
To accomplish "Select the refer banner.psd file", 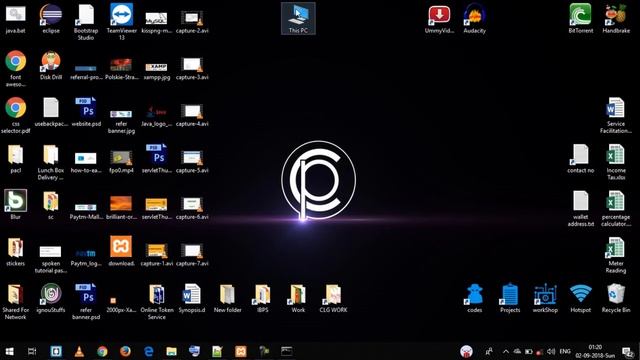I will click(86, 302).
